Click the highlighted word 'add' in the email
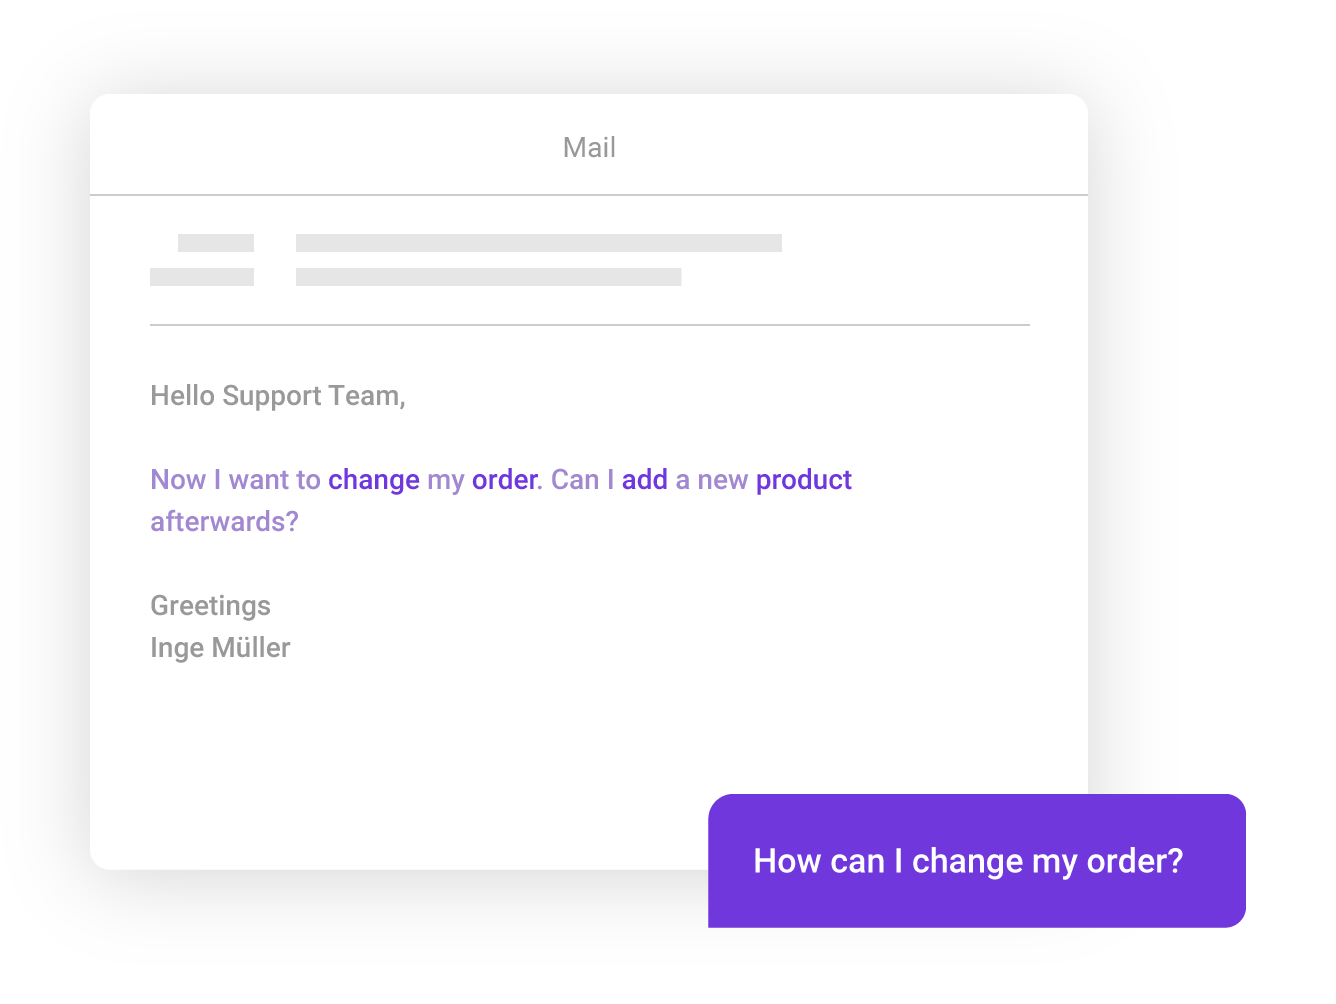The height and width of the screenshot is (1004, 1336). click(645, 480)
